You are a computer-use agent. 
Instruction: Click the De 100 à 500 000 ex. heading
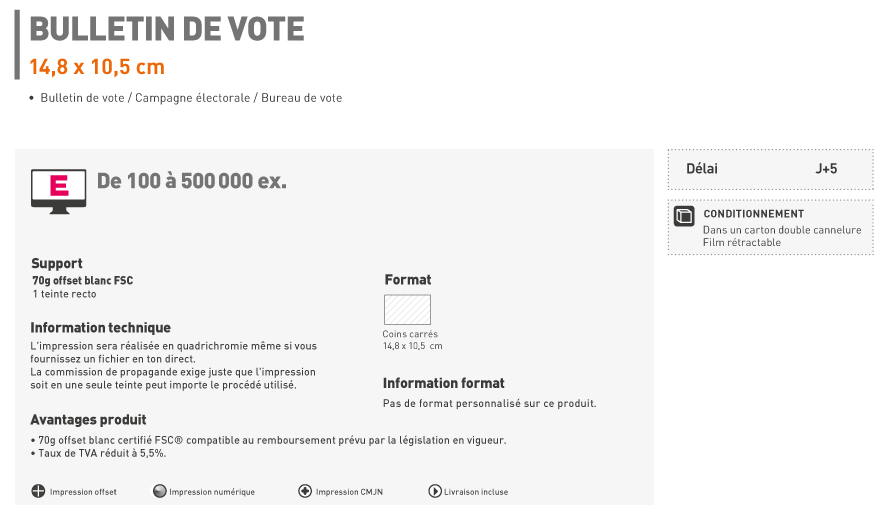tap(192, 181)
